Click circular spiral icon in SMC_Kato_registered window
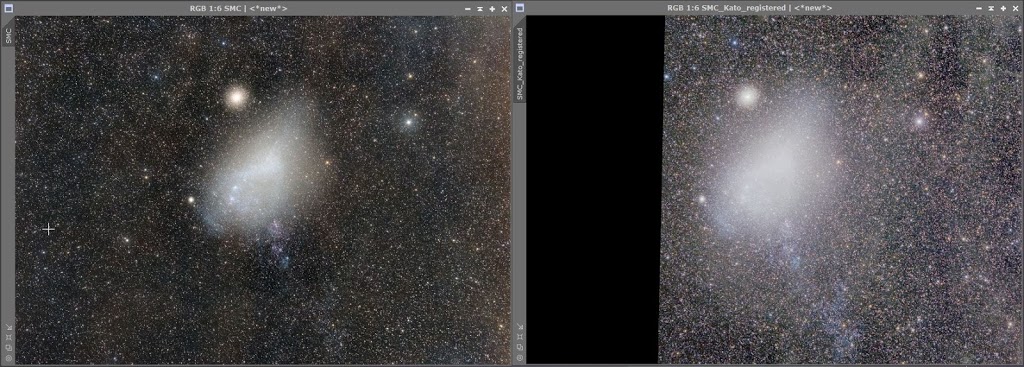Screen dimensions: 1024x367 [x=520, y=358]
